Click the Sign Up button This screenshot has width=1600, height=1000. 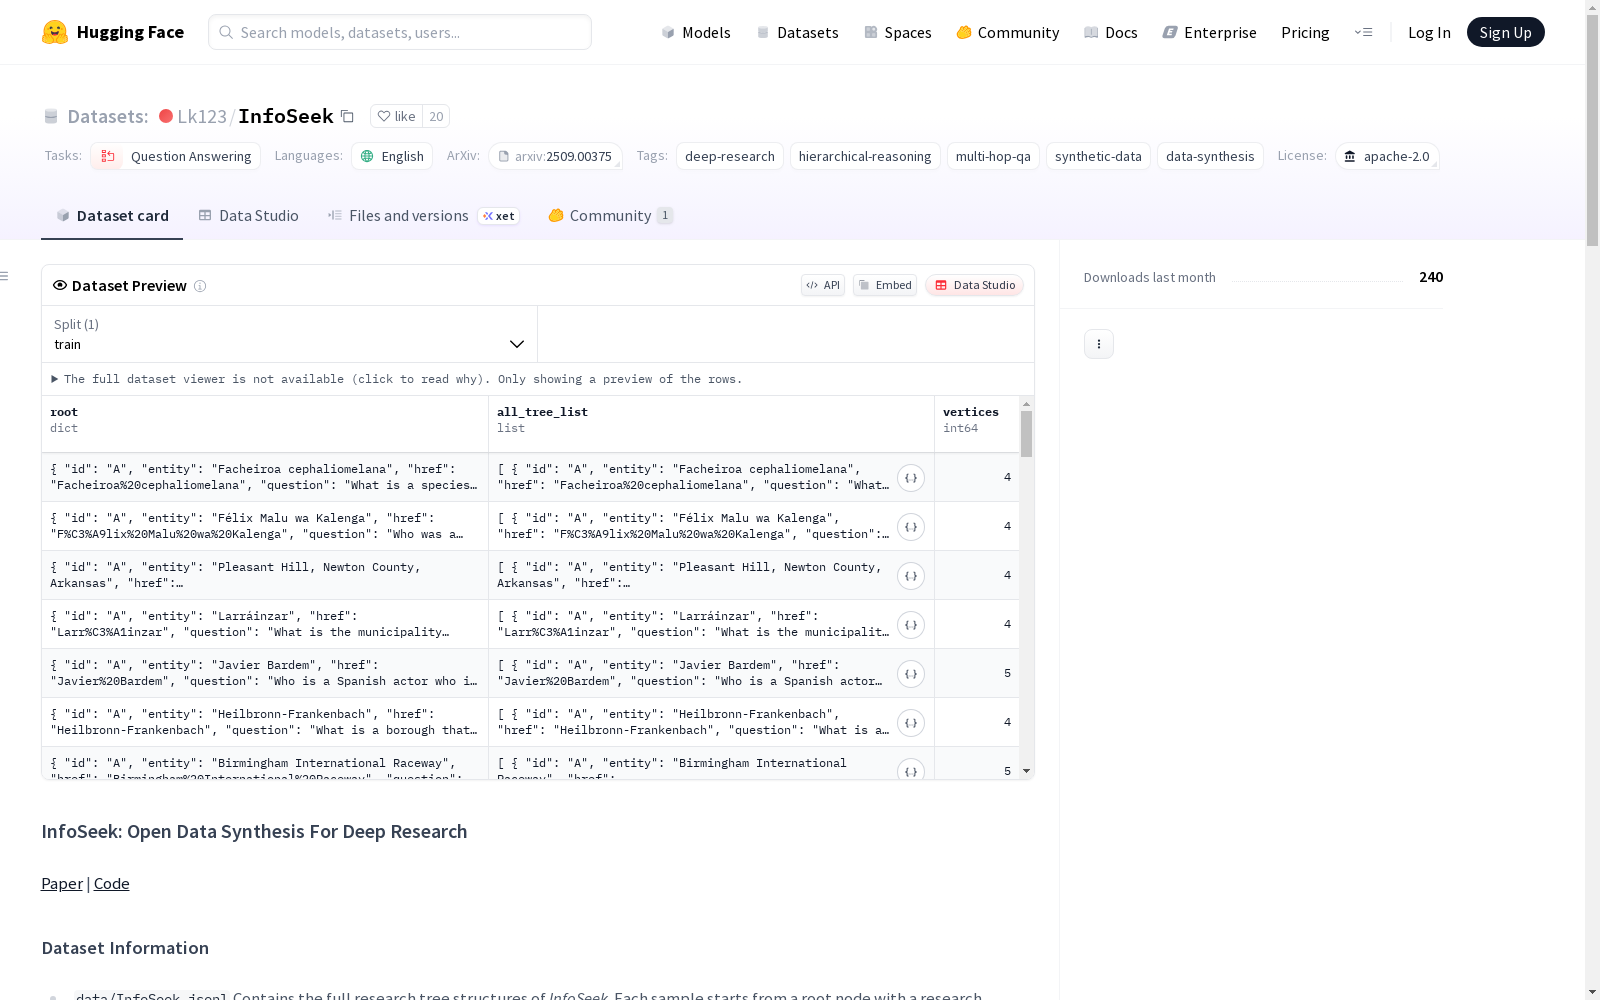coord(1505,32)
